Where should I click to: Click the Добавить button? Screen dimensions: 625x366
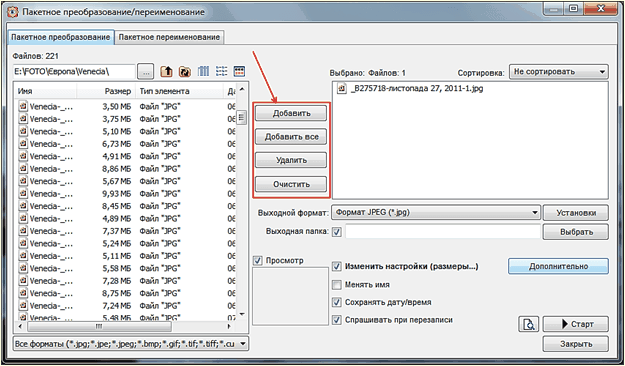(x=291, y=113)
